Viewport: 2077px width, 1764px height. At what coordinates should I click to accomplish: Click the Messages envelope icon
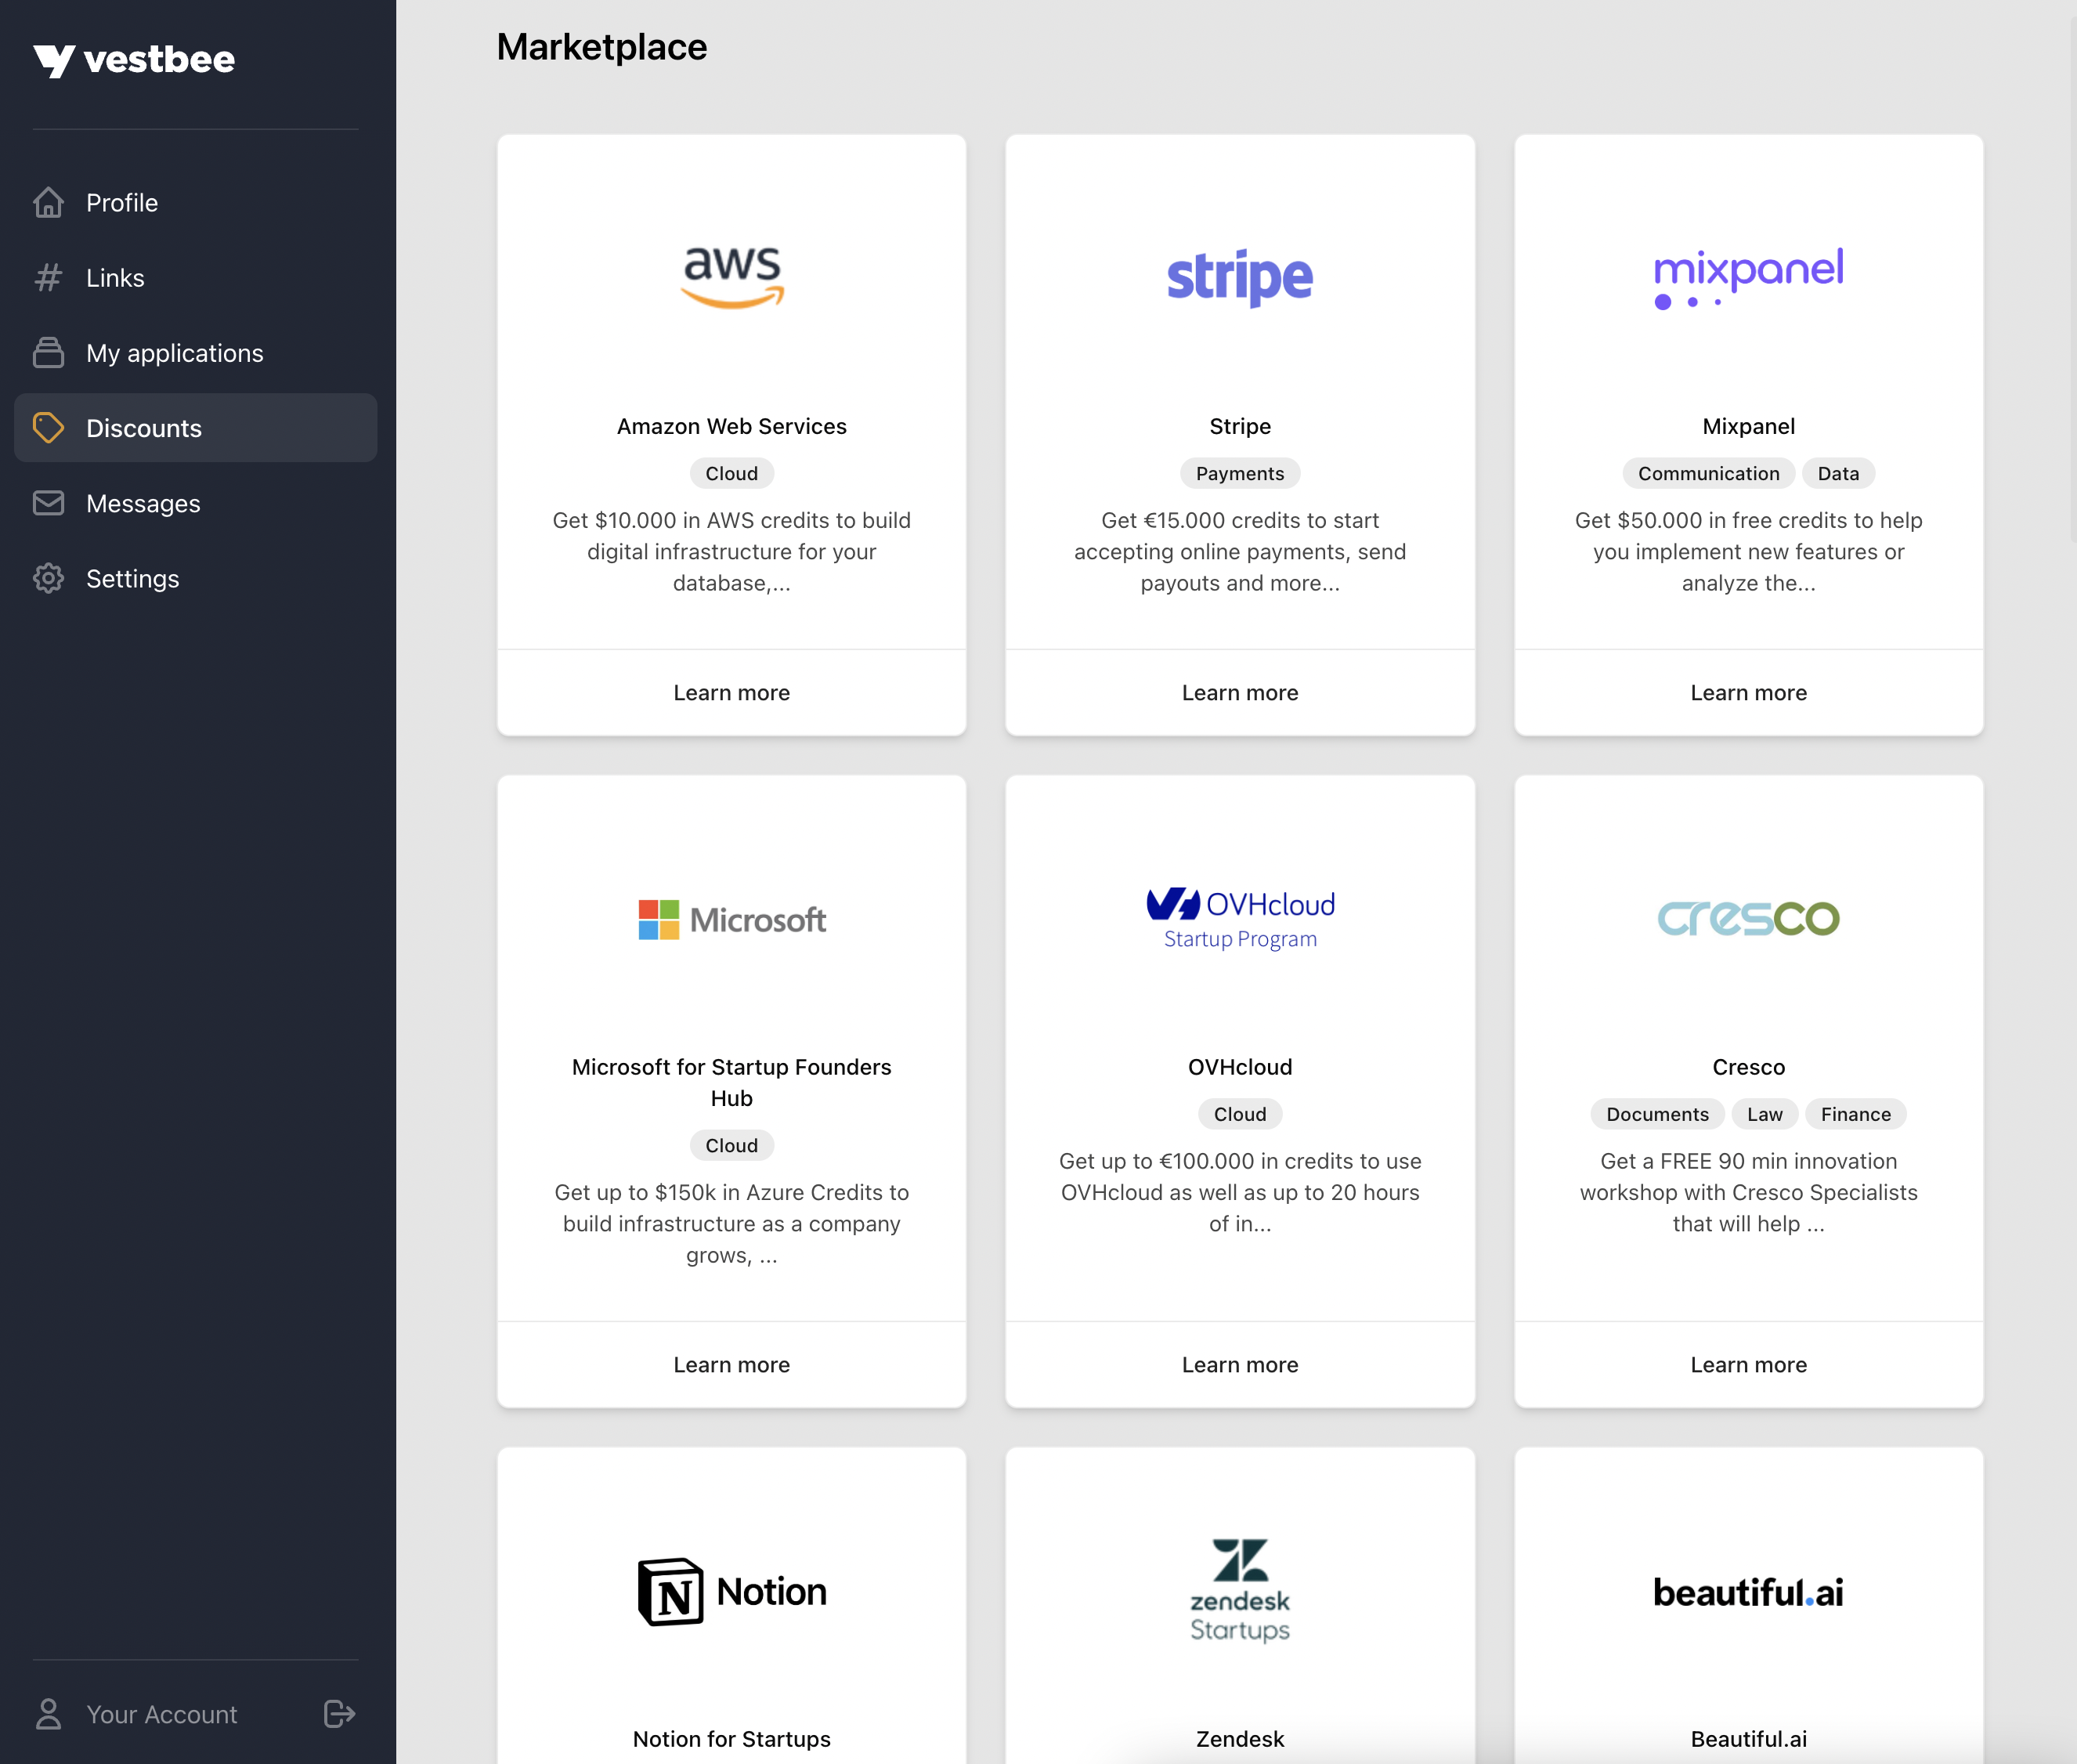48,503
